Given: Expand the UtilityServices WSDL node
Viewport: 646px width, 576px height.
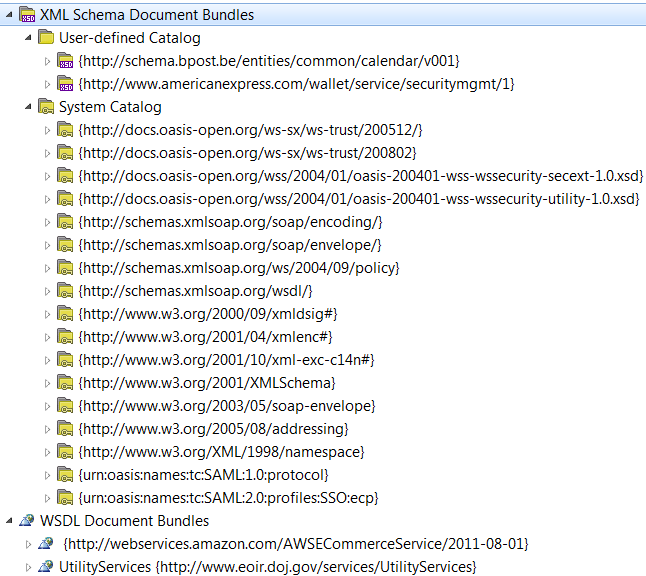Looking at the screenshot, I should point(28,567).
